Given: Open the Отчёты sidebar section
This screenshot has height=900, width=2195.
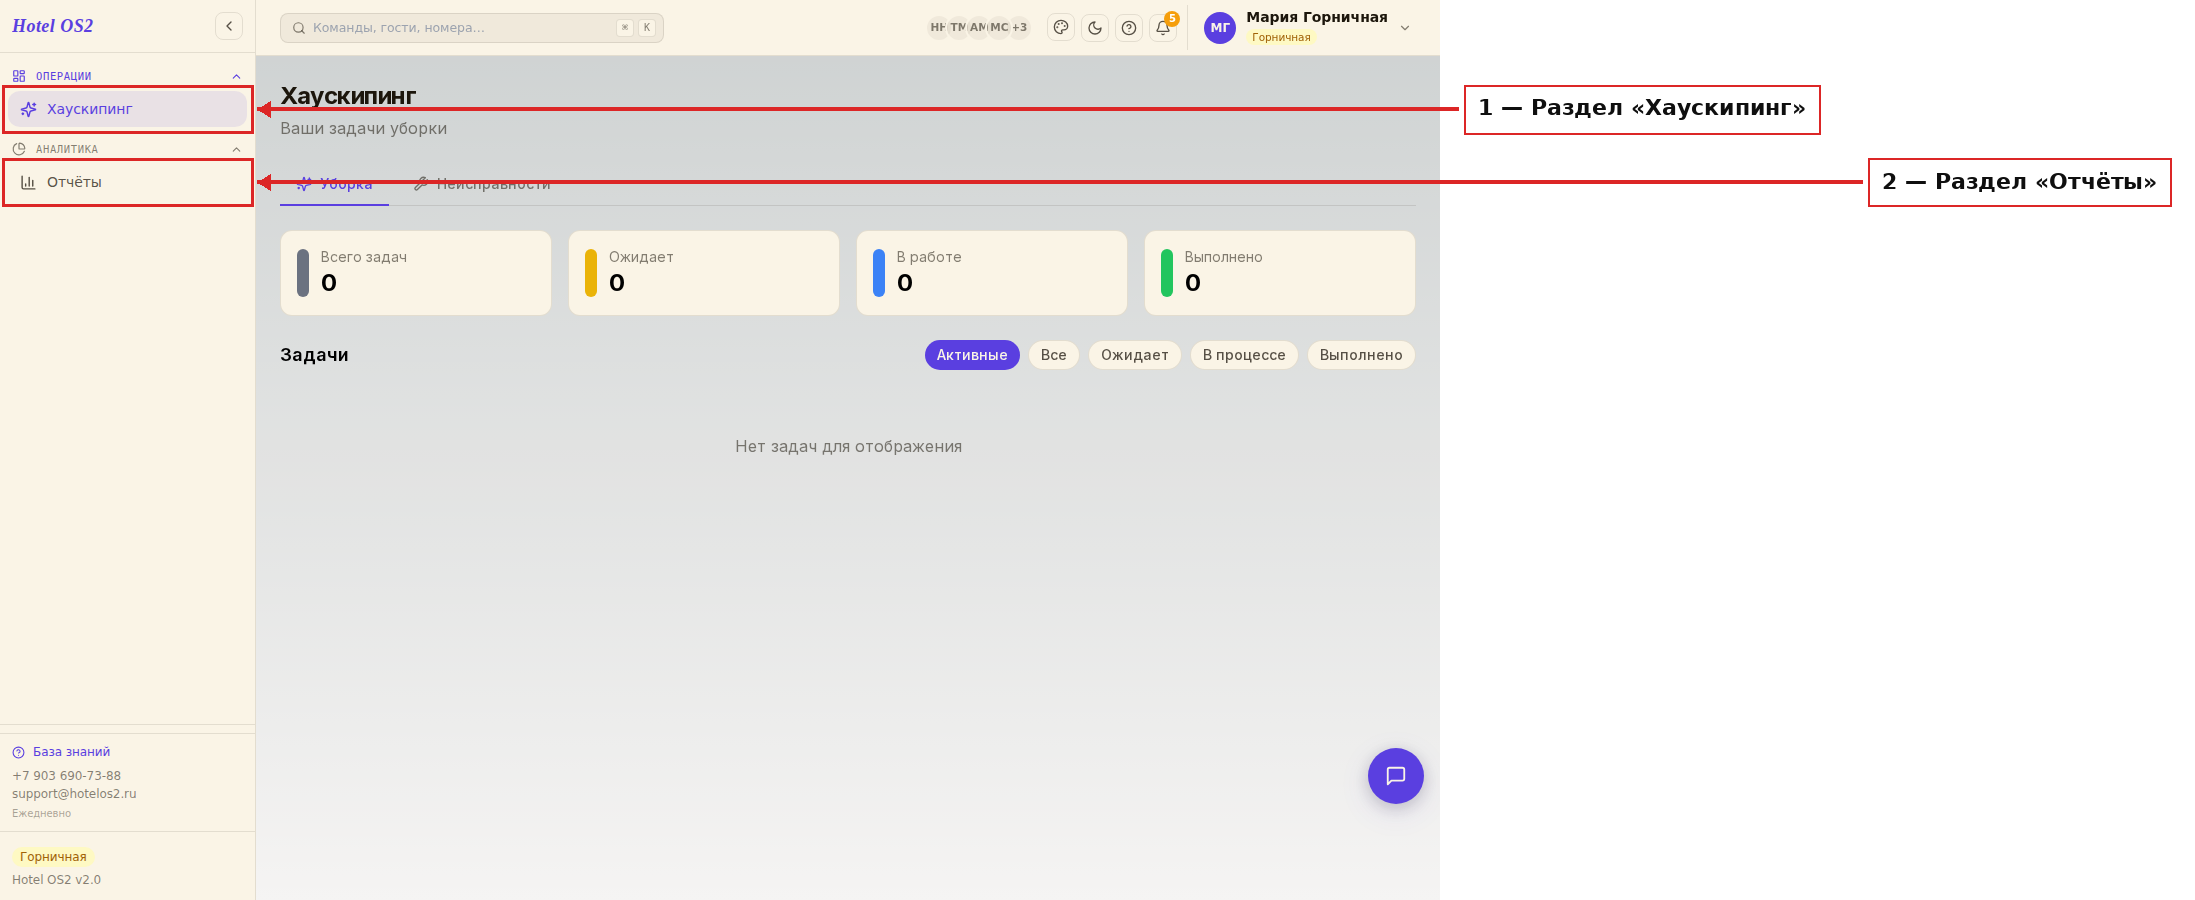Looking at the screenshot, I should click(x=127, y=182).
